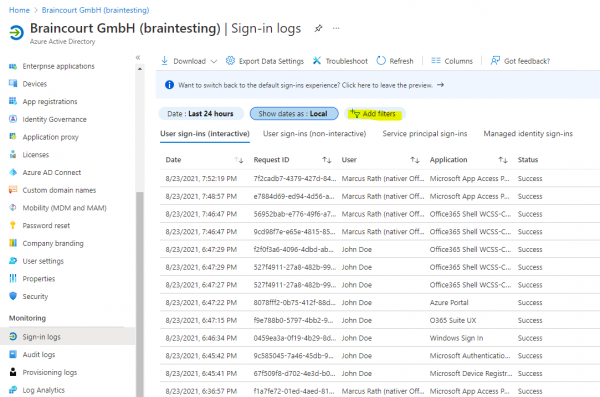600x397 pixels.
Task: Open sign-in entry at 6:36:57 PM
Action: (x=380, y=390)
